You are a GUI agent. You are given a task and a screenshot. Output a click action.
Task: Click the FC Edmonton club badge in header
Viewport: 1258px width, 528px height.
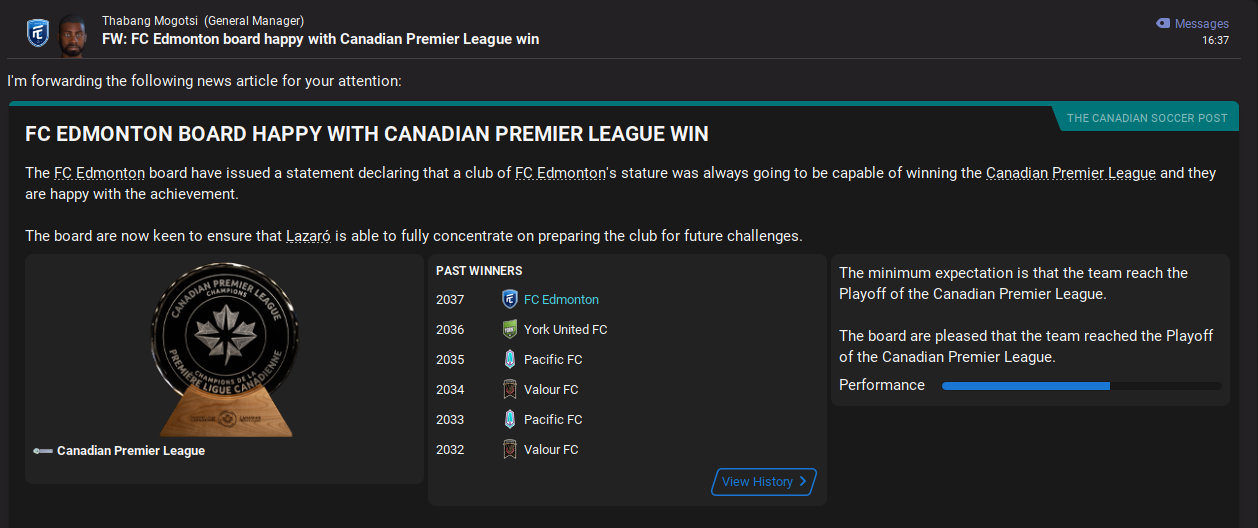tap(38, 32)
